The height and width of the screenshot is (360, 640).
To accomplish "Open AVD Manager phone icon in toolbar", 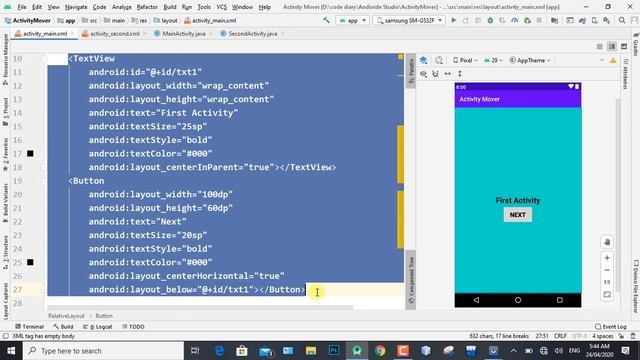I will pos(595,20).
